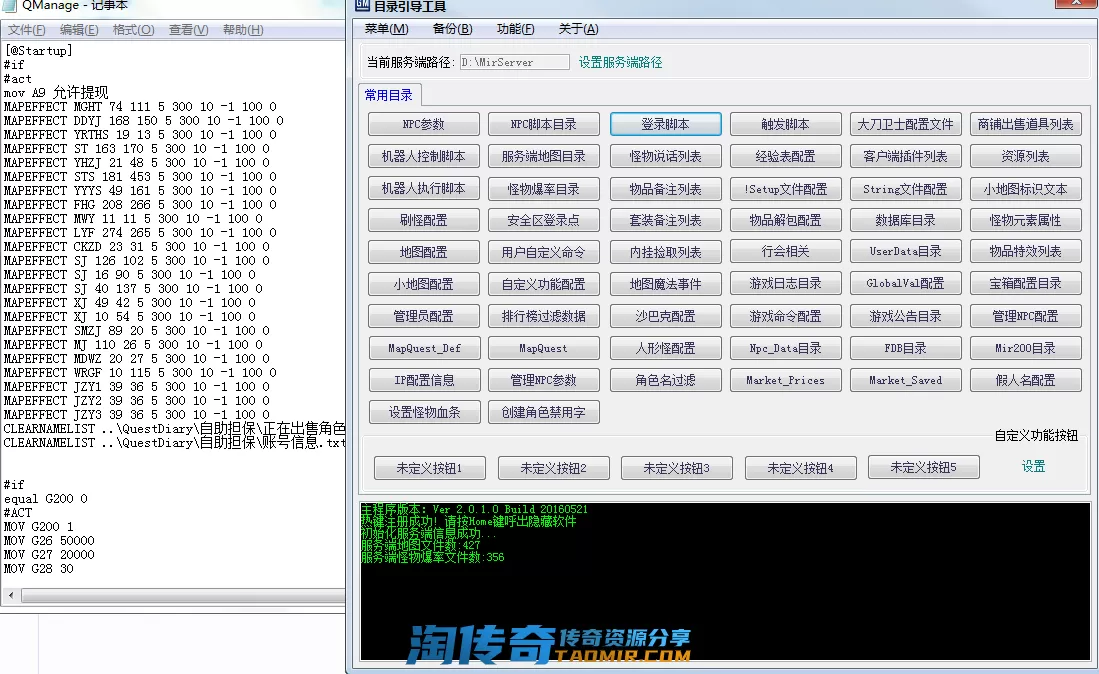Click the MapQuest_Def button
The image size is (1099, 674).
tap(424, 348)
